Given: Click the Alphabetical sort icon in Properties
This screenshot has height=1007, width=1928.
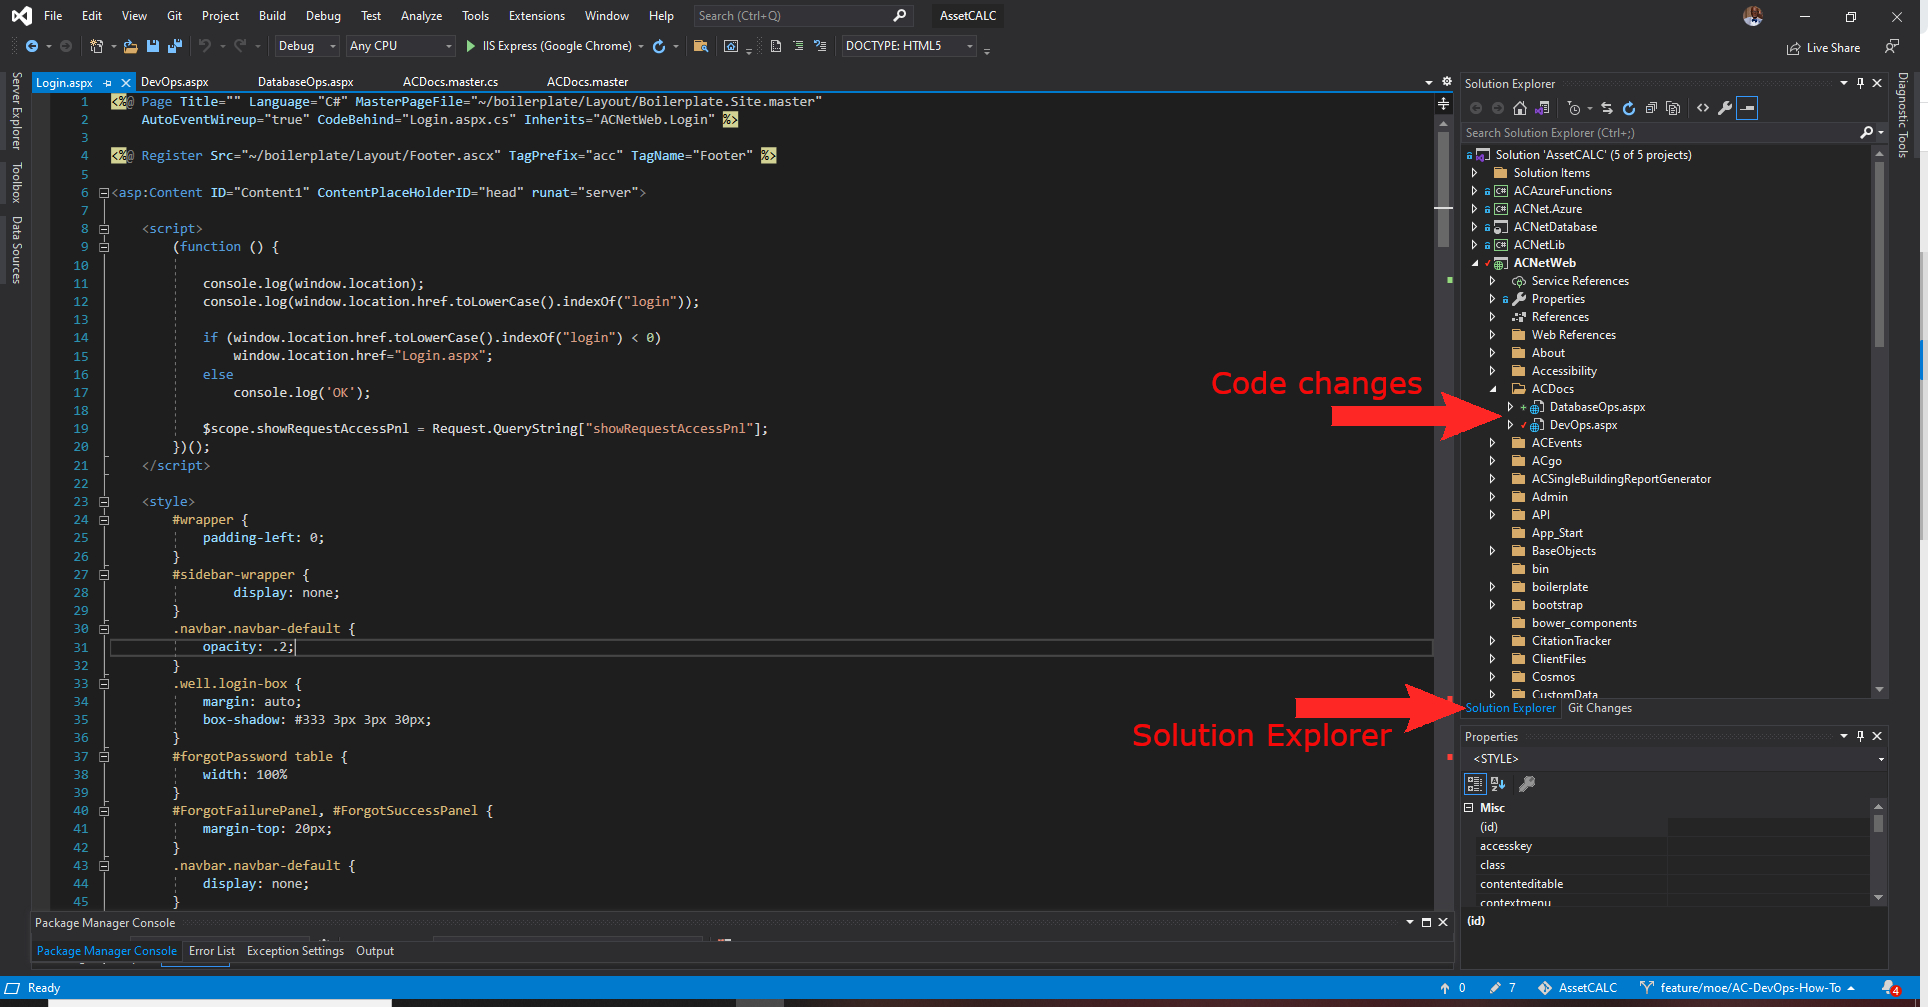Looking at the screenshot, I should (1498, 784).
